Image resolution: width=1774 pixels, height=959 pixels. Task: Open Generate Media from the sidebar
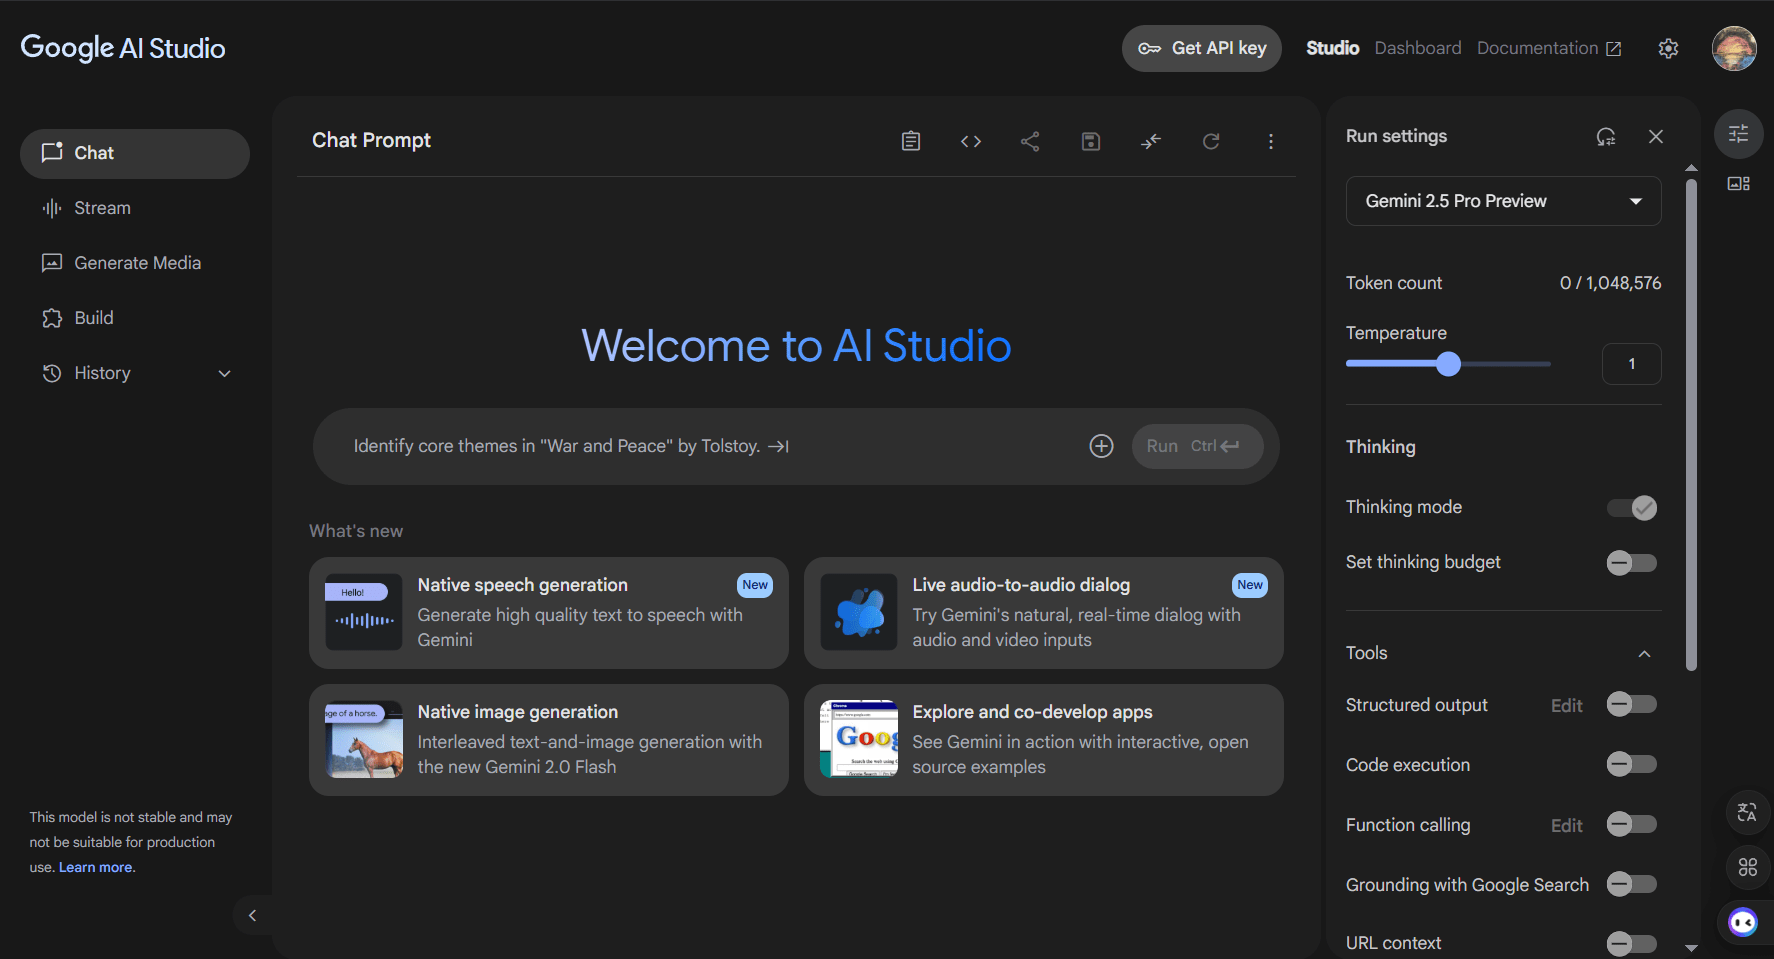[x=135, y=263]
